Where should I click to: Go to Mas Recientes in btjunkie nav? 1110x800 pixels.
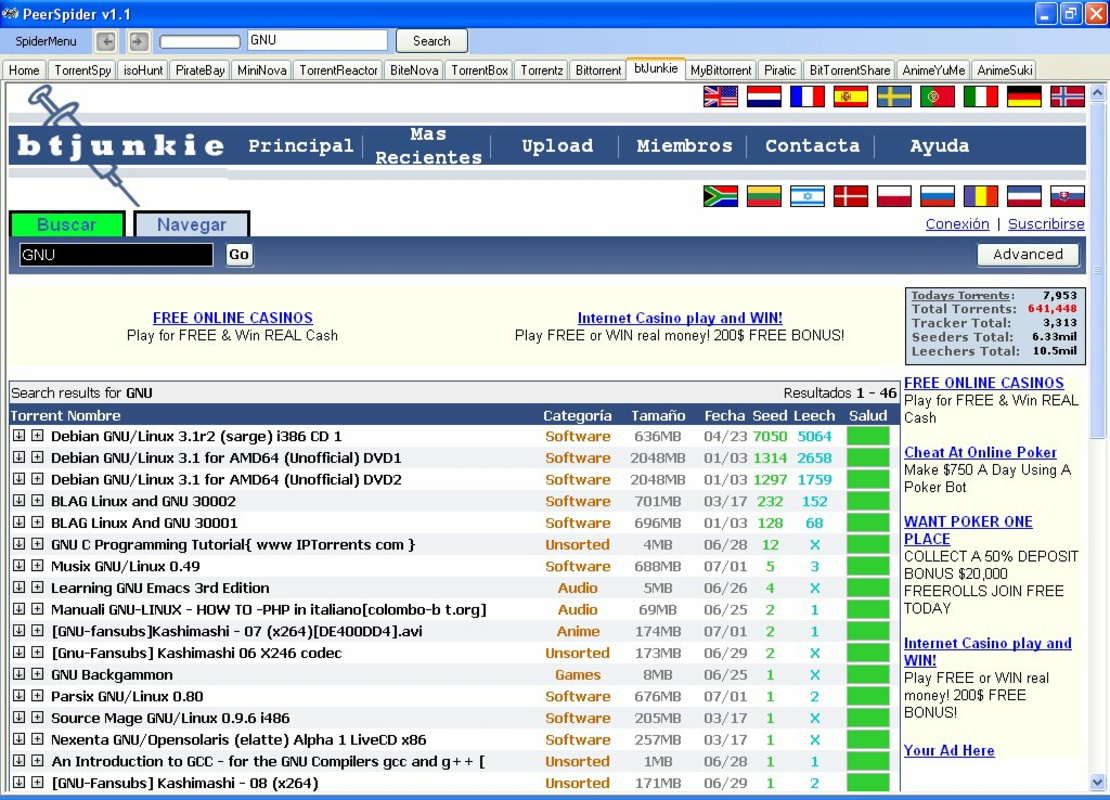428,146
